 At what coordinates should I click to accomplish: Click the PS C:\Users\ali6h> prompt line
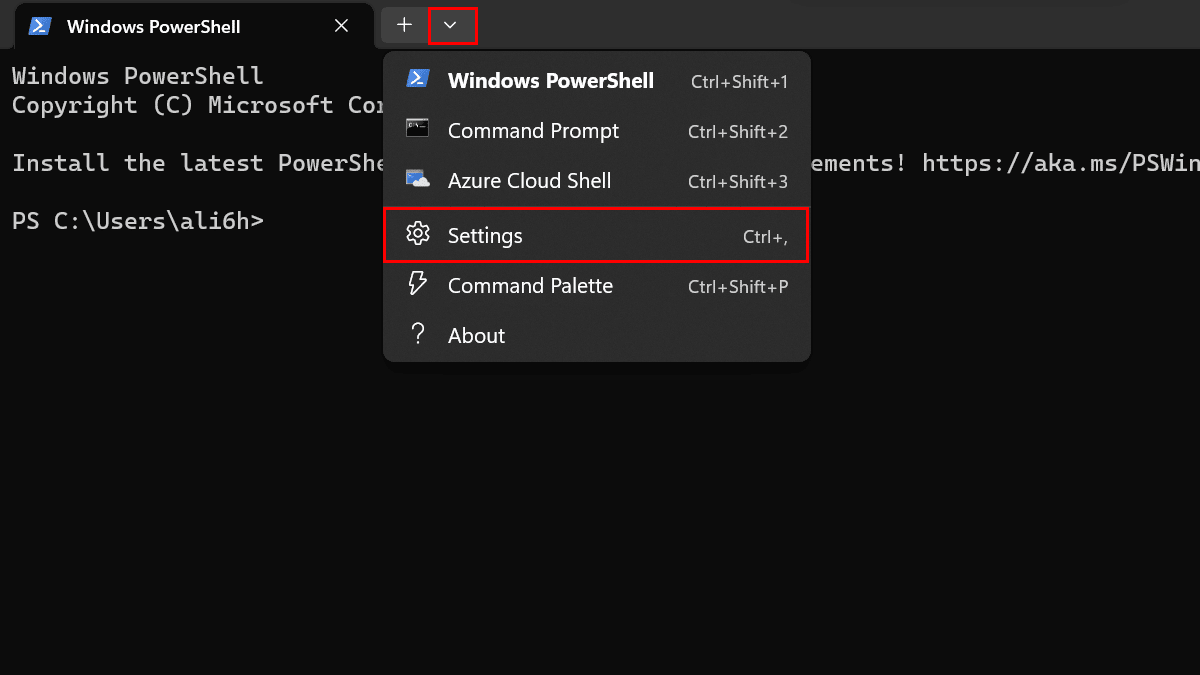138,221
